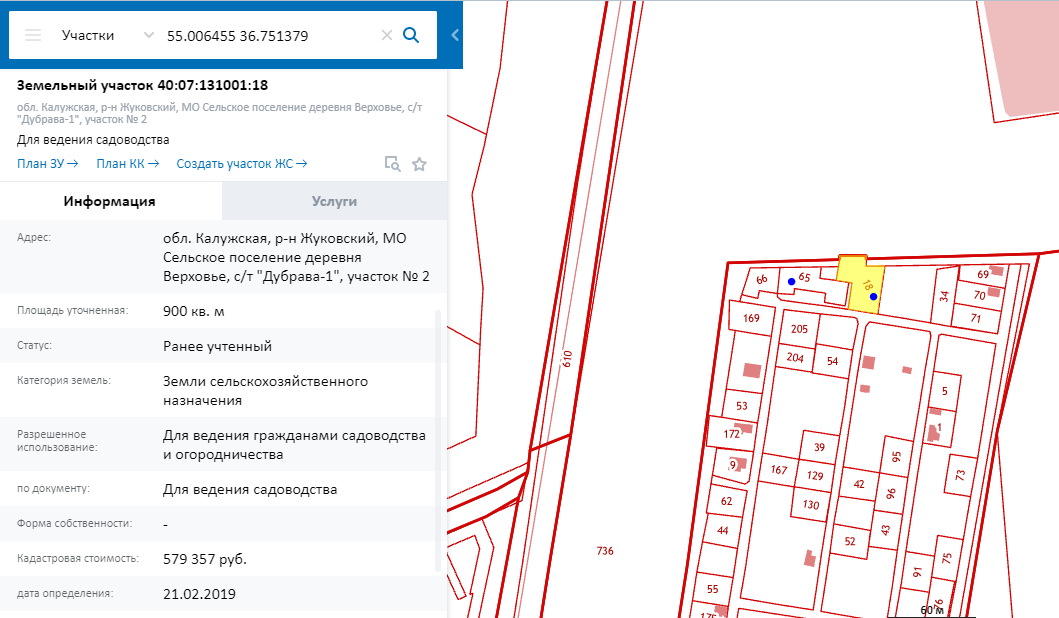
Task: Click parcel 71 on the map
Action: click(976, 318)
